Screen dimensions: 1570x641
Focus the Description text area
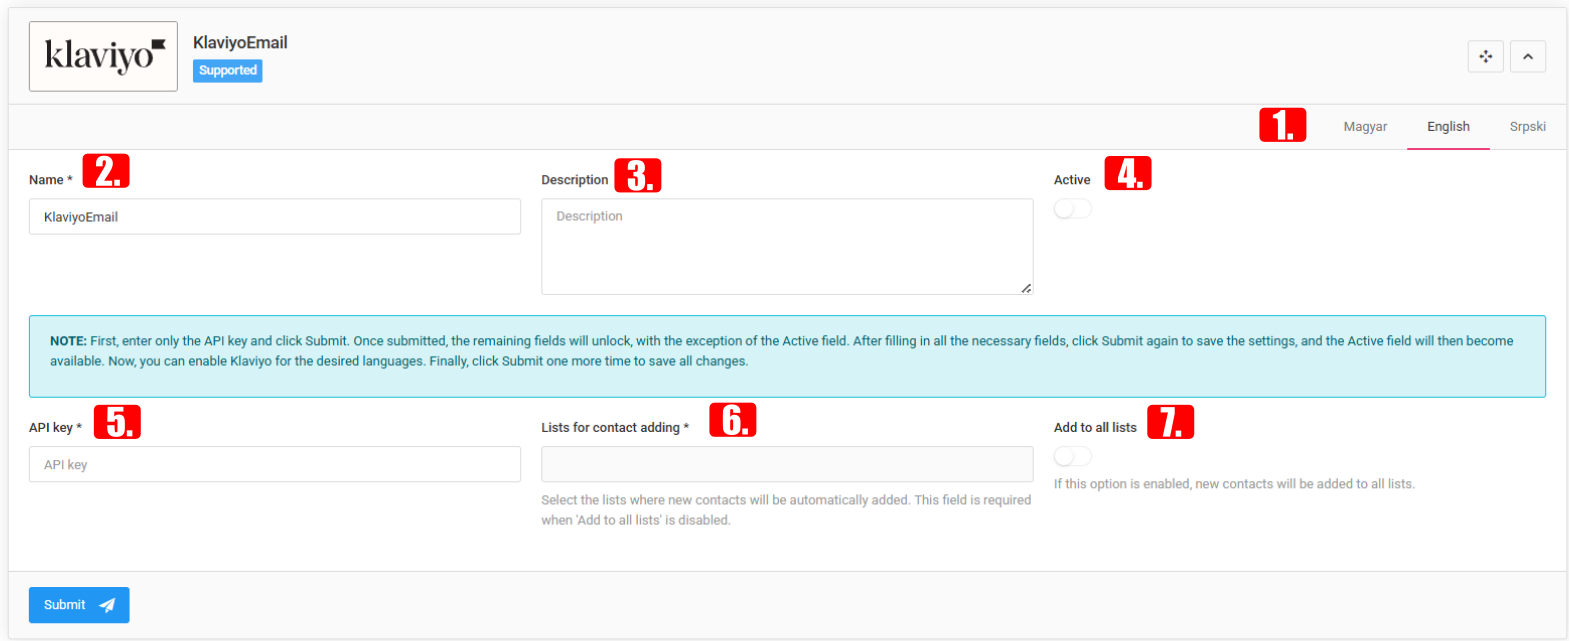787,246
